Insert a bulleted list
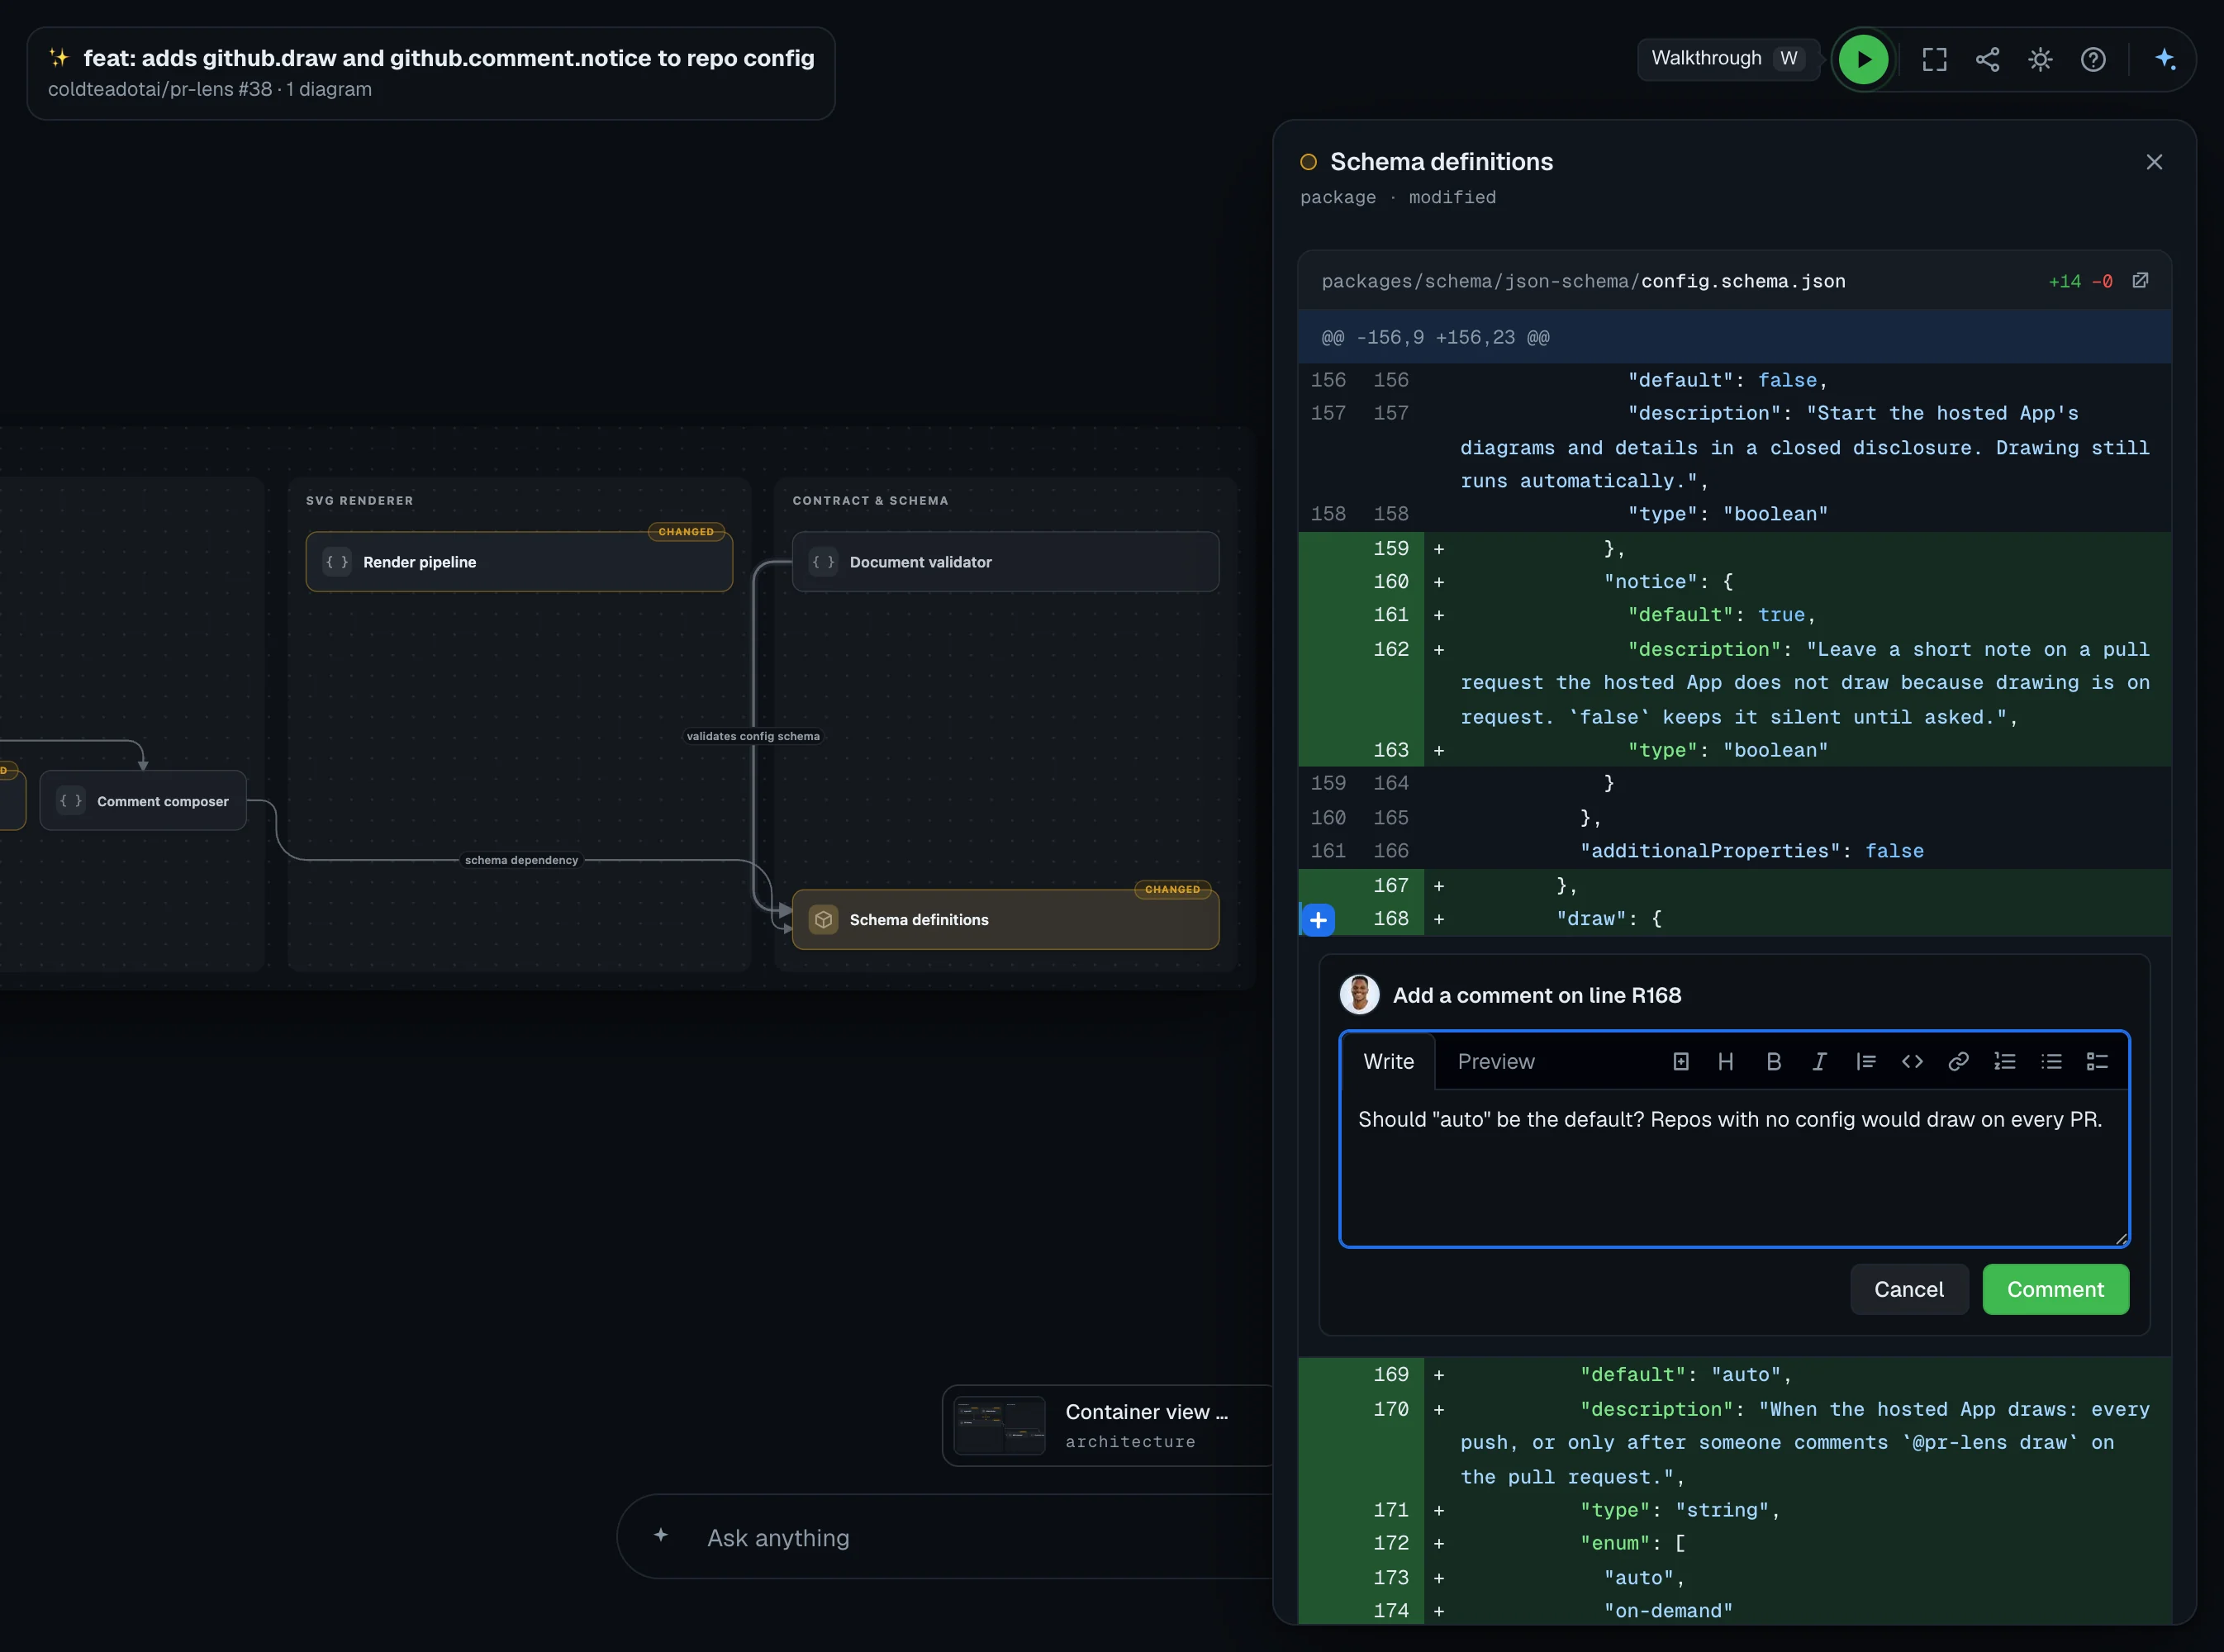The width and height of the screenshot is (2224, 1652). pyautogui.click(x=2051, y=1061)
